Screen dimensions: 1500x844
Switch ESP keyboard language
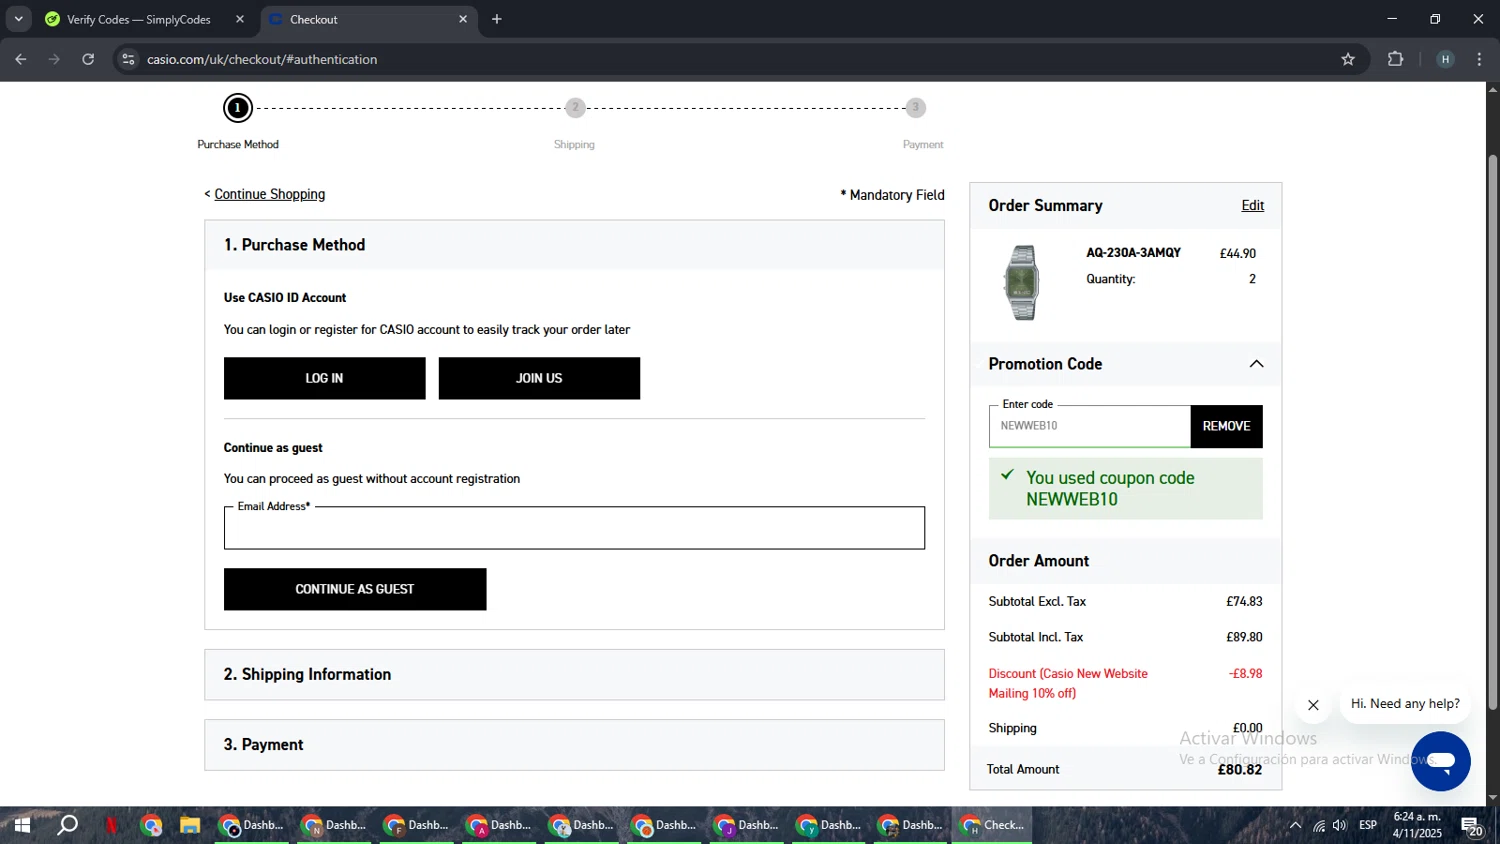click(x=1368, y=825)
